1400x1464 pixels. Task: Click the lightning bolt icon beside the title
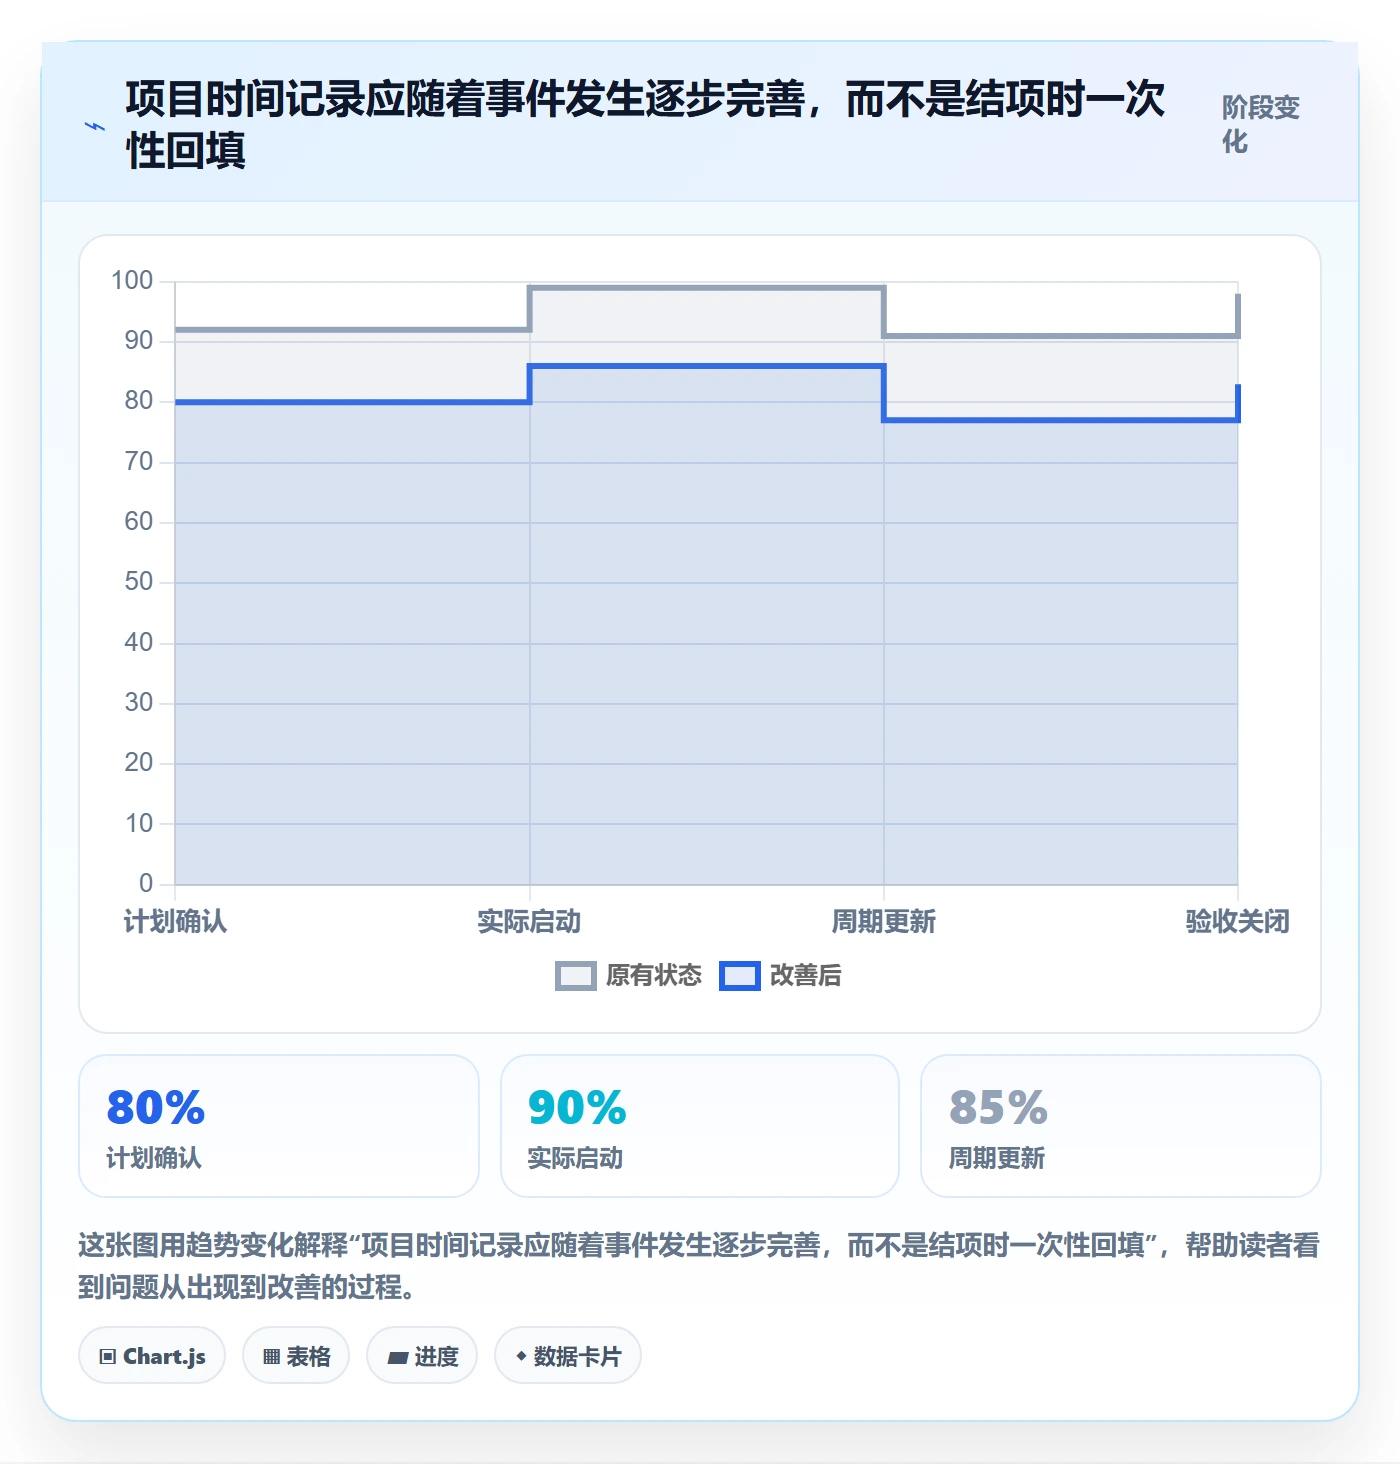[94, 127]
